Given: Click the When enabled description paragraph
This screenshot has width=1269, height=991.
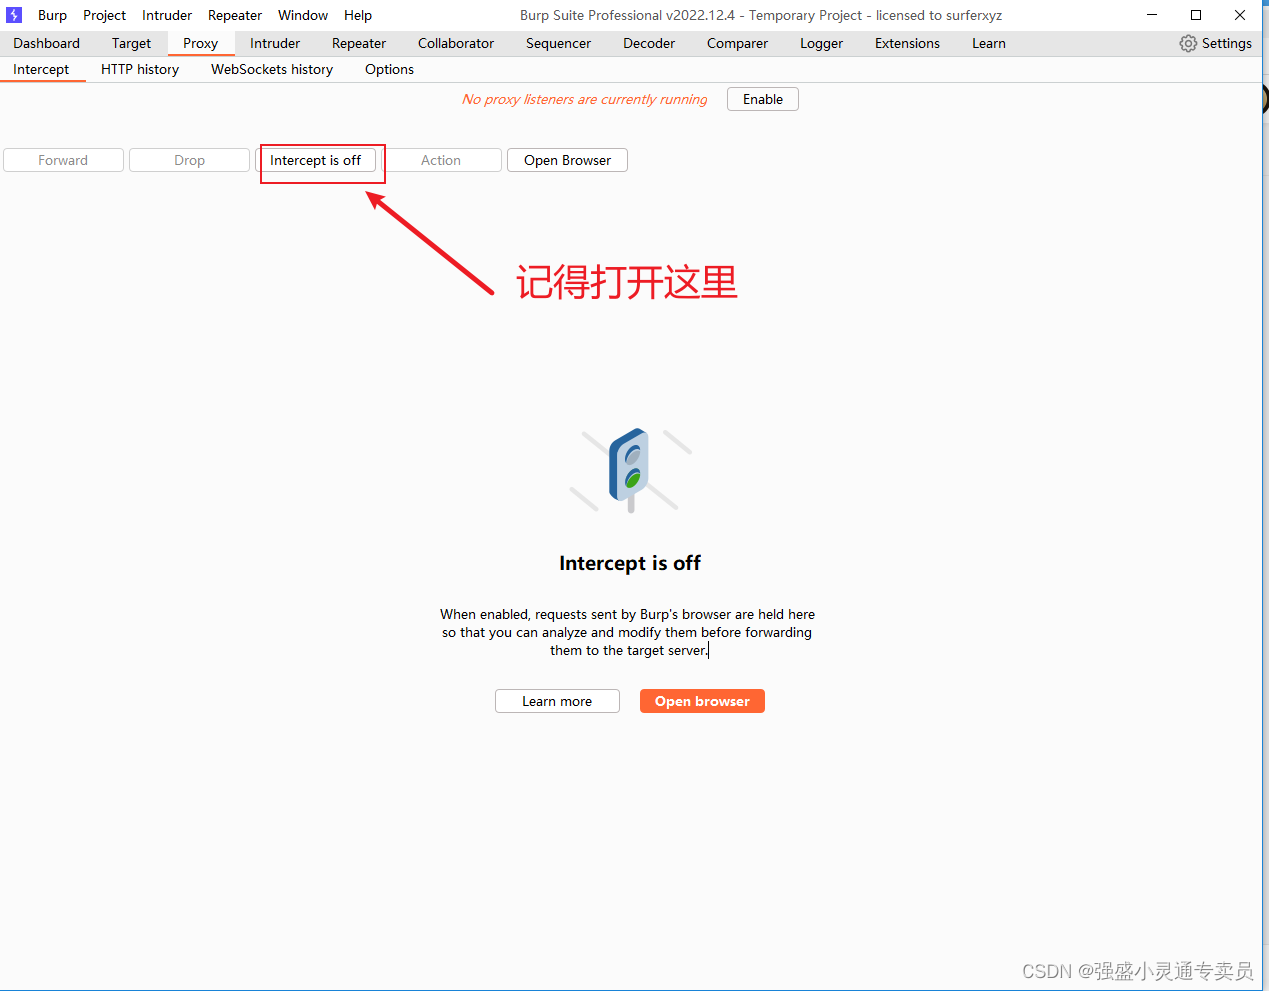Looking at the screenshot, I should pyautogui.click(x=628, y=632).
